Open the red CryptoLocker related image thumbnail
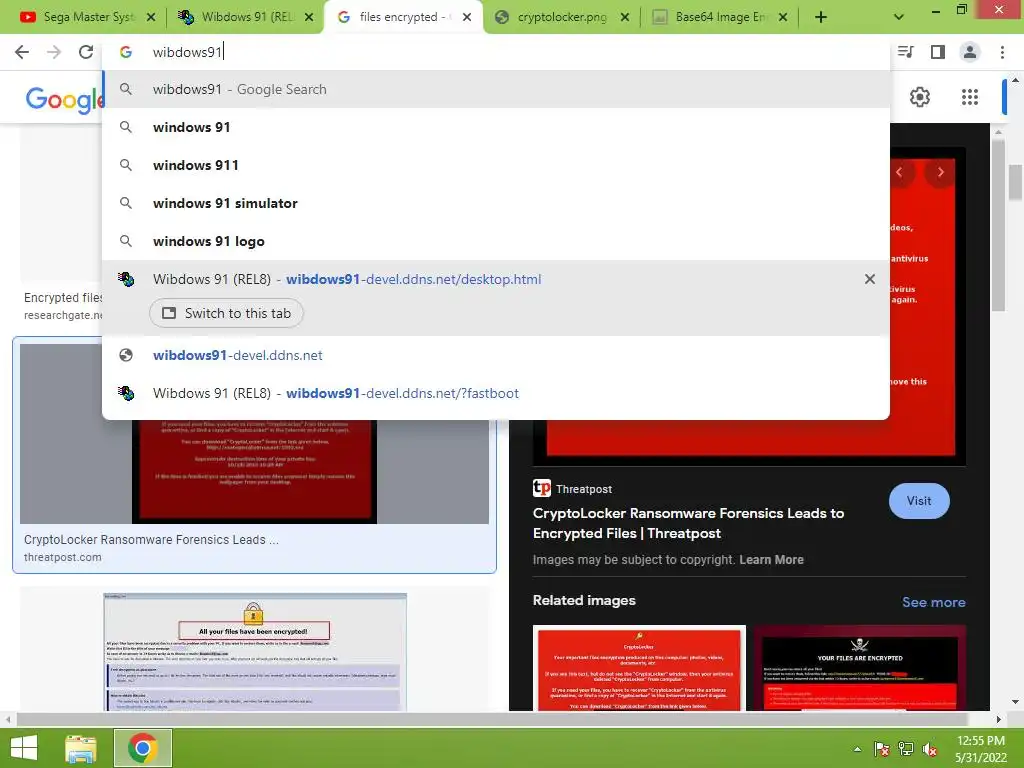Viewport: 1024px width, 768px height. click(x=639, y=667)
